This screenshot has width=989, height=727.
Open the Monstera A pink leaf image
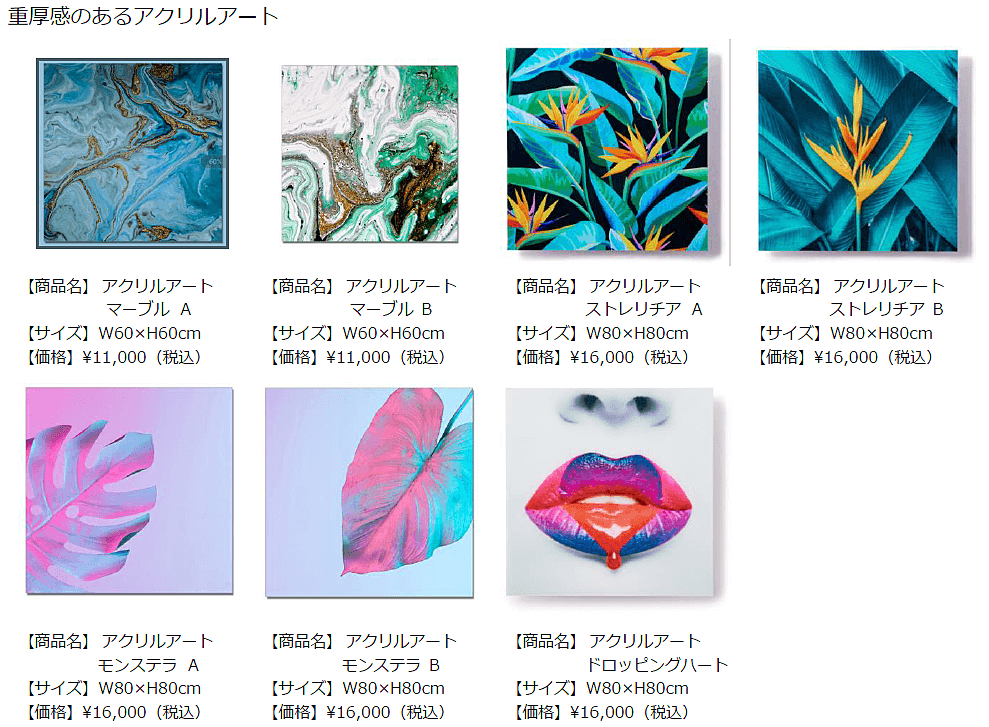point(129,491)
